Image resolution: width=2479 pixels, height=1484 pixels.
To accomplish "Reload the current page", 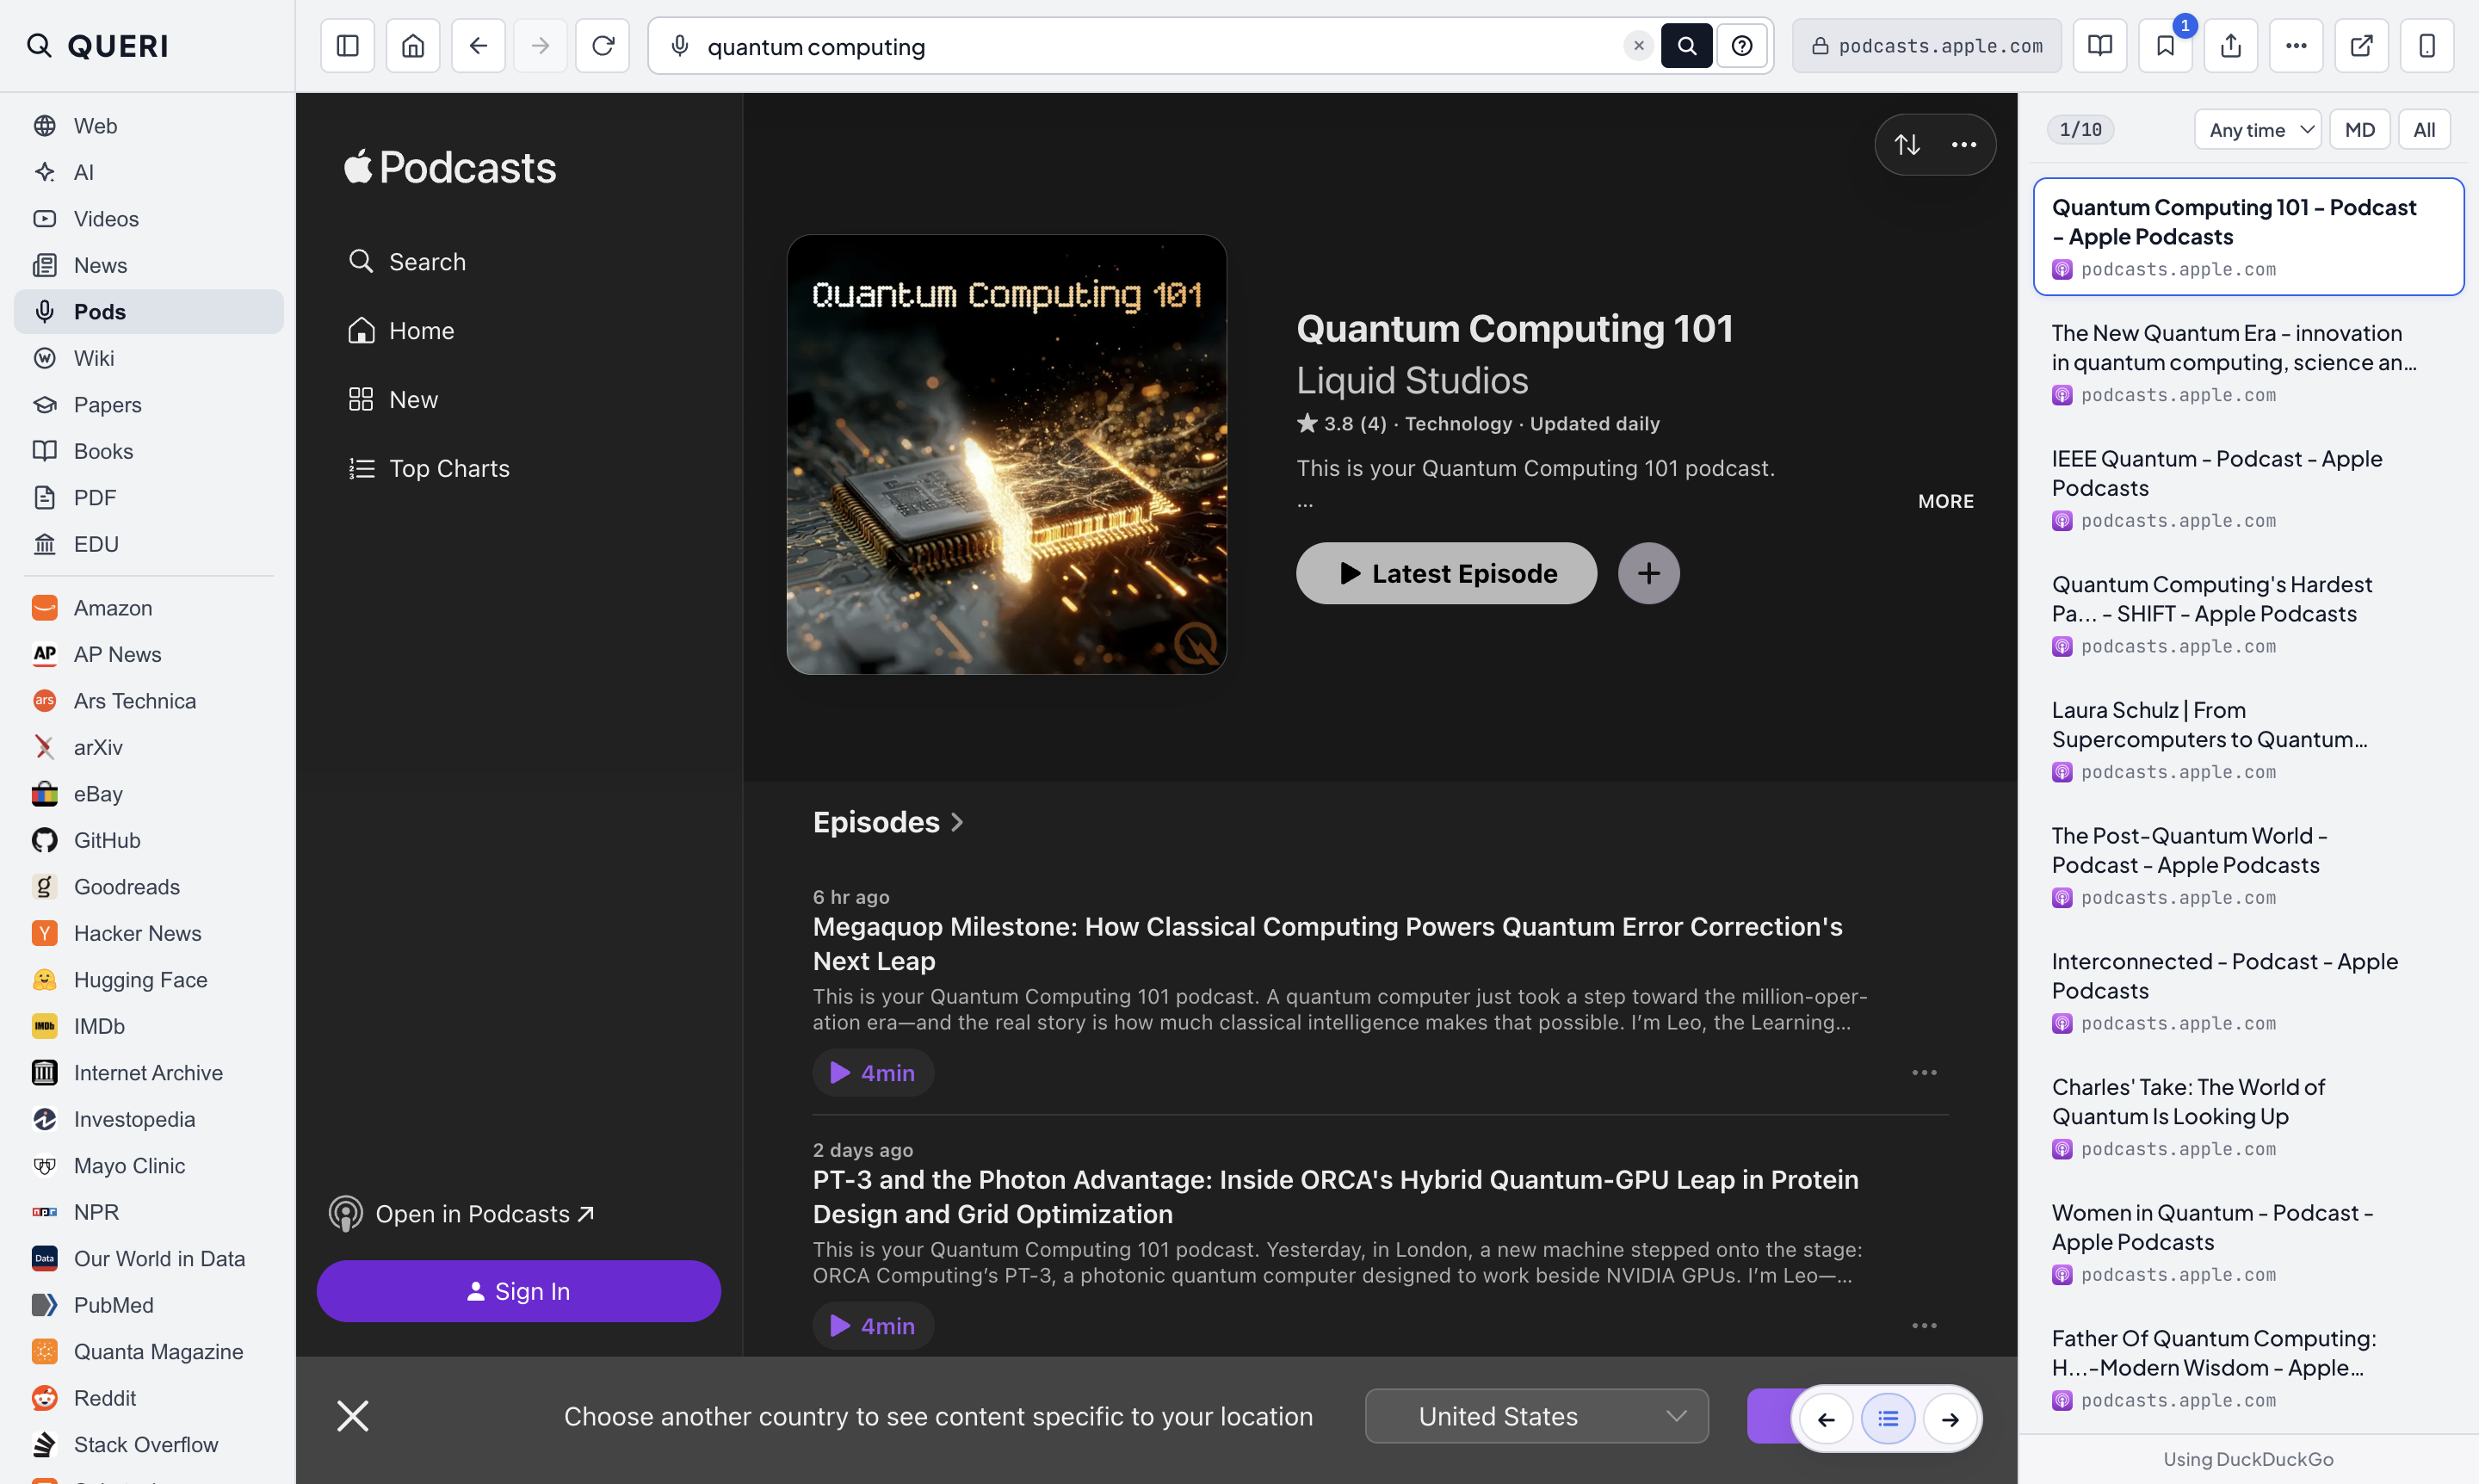I will (x=603, y=46).
